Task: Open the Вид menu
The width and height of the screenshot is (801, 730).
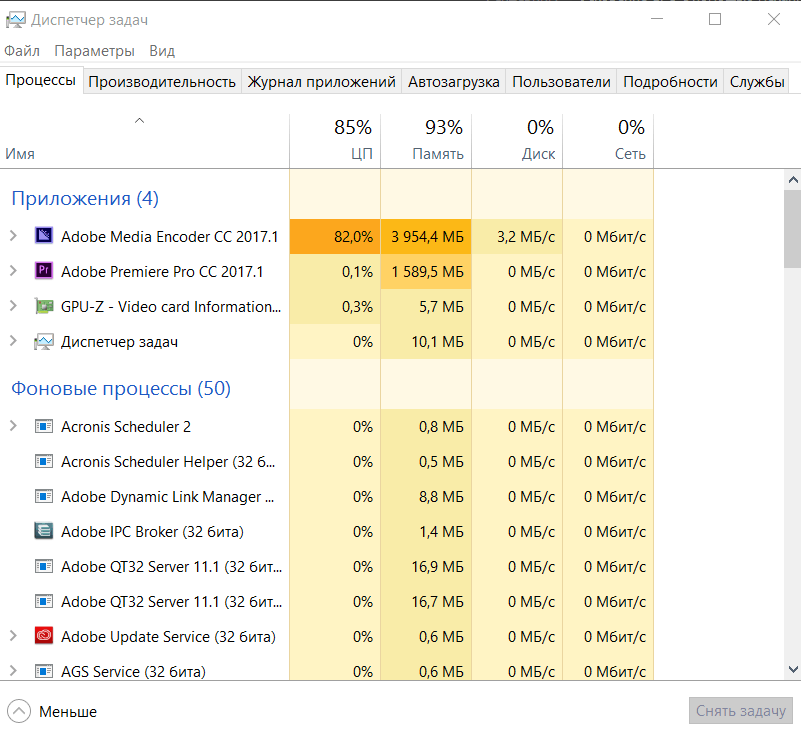Action: 162,51
